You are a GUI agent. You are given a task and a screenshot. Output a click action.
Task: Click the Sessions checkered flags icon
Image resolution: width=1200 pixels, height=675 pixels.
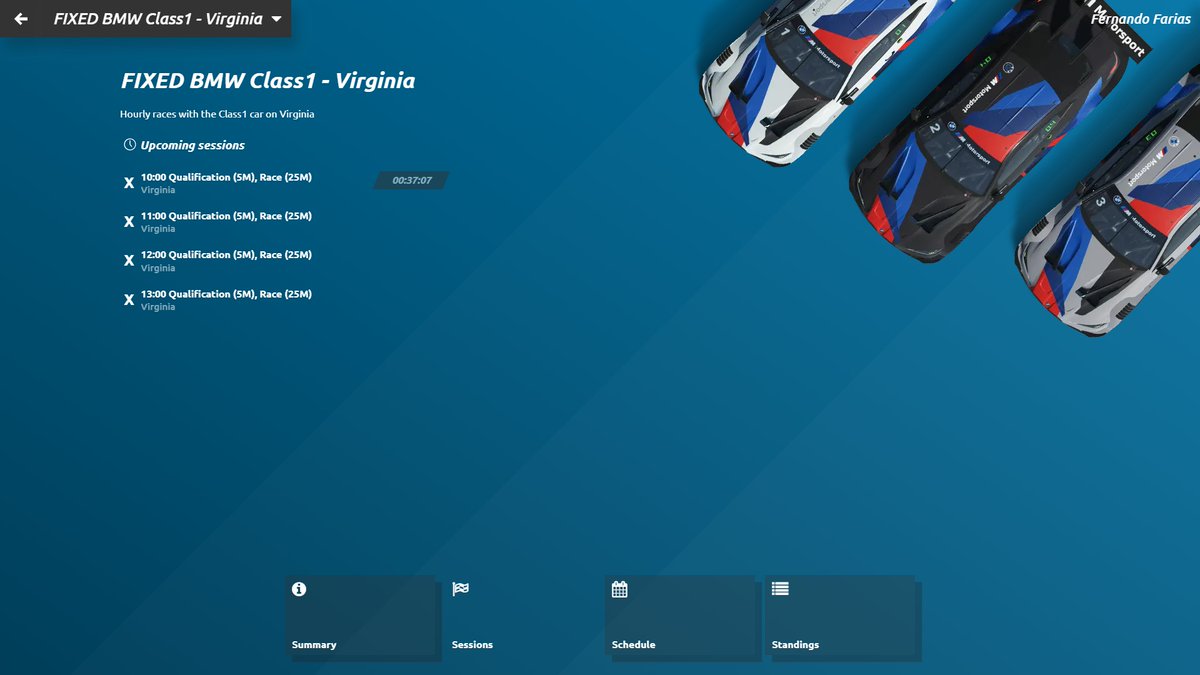click(460, 589)
